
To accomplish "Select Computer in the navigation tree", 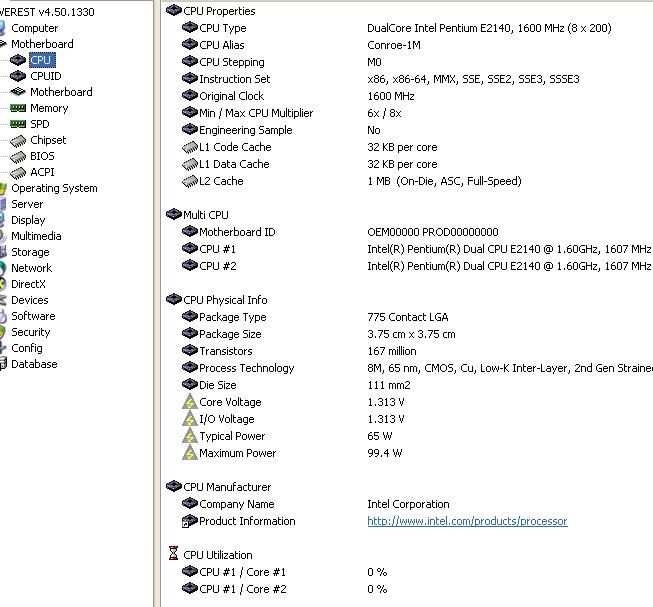I will pyautogui.click(x=35, y=28).
